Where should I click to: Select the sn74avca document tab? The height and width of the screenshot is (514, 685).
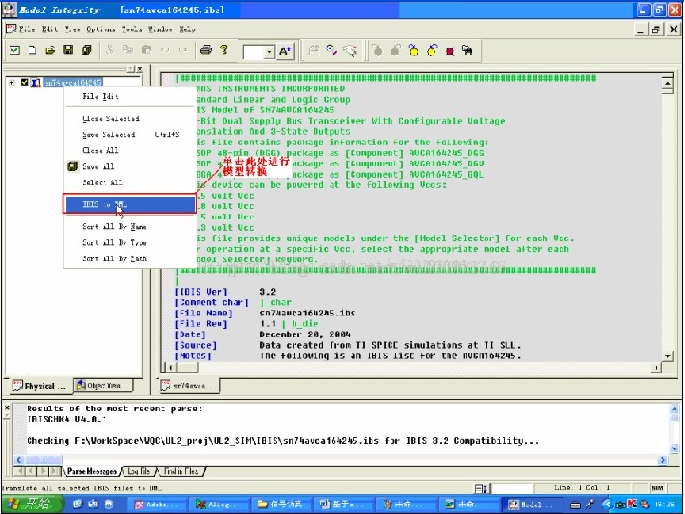coord(189,386)
